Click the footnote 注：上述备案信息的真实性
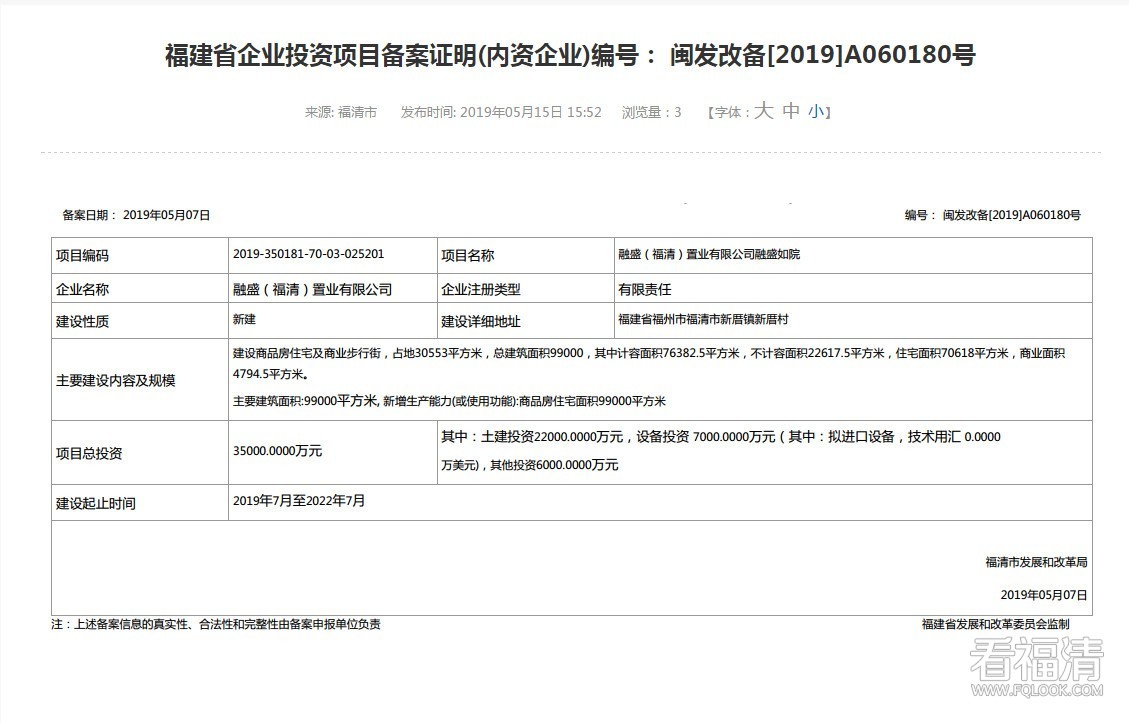The image size is (1129, 723). [216, 624]
